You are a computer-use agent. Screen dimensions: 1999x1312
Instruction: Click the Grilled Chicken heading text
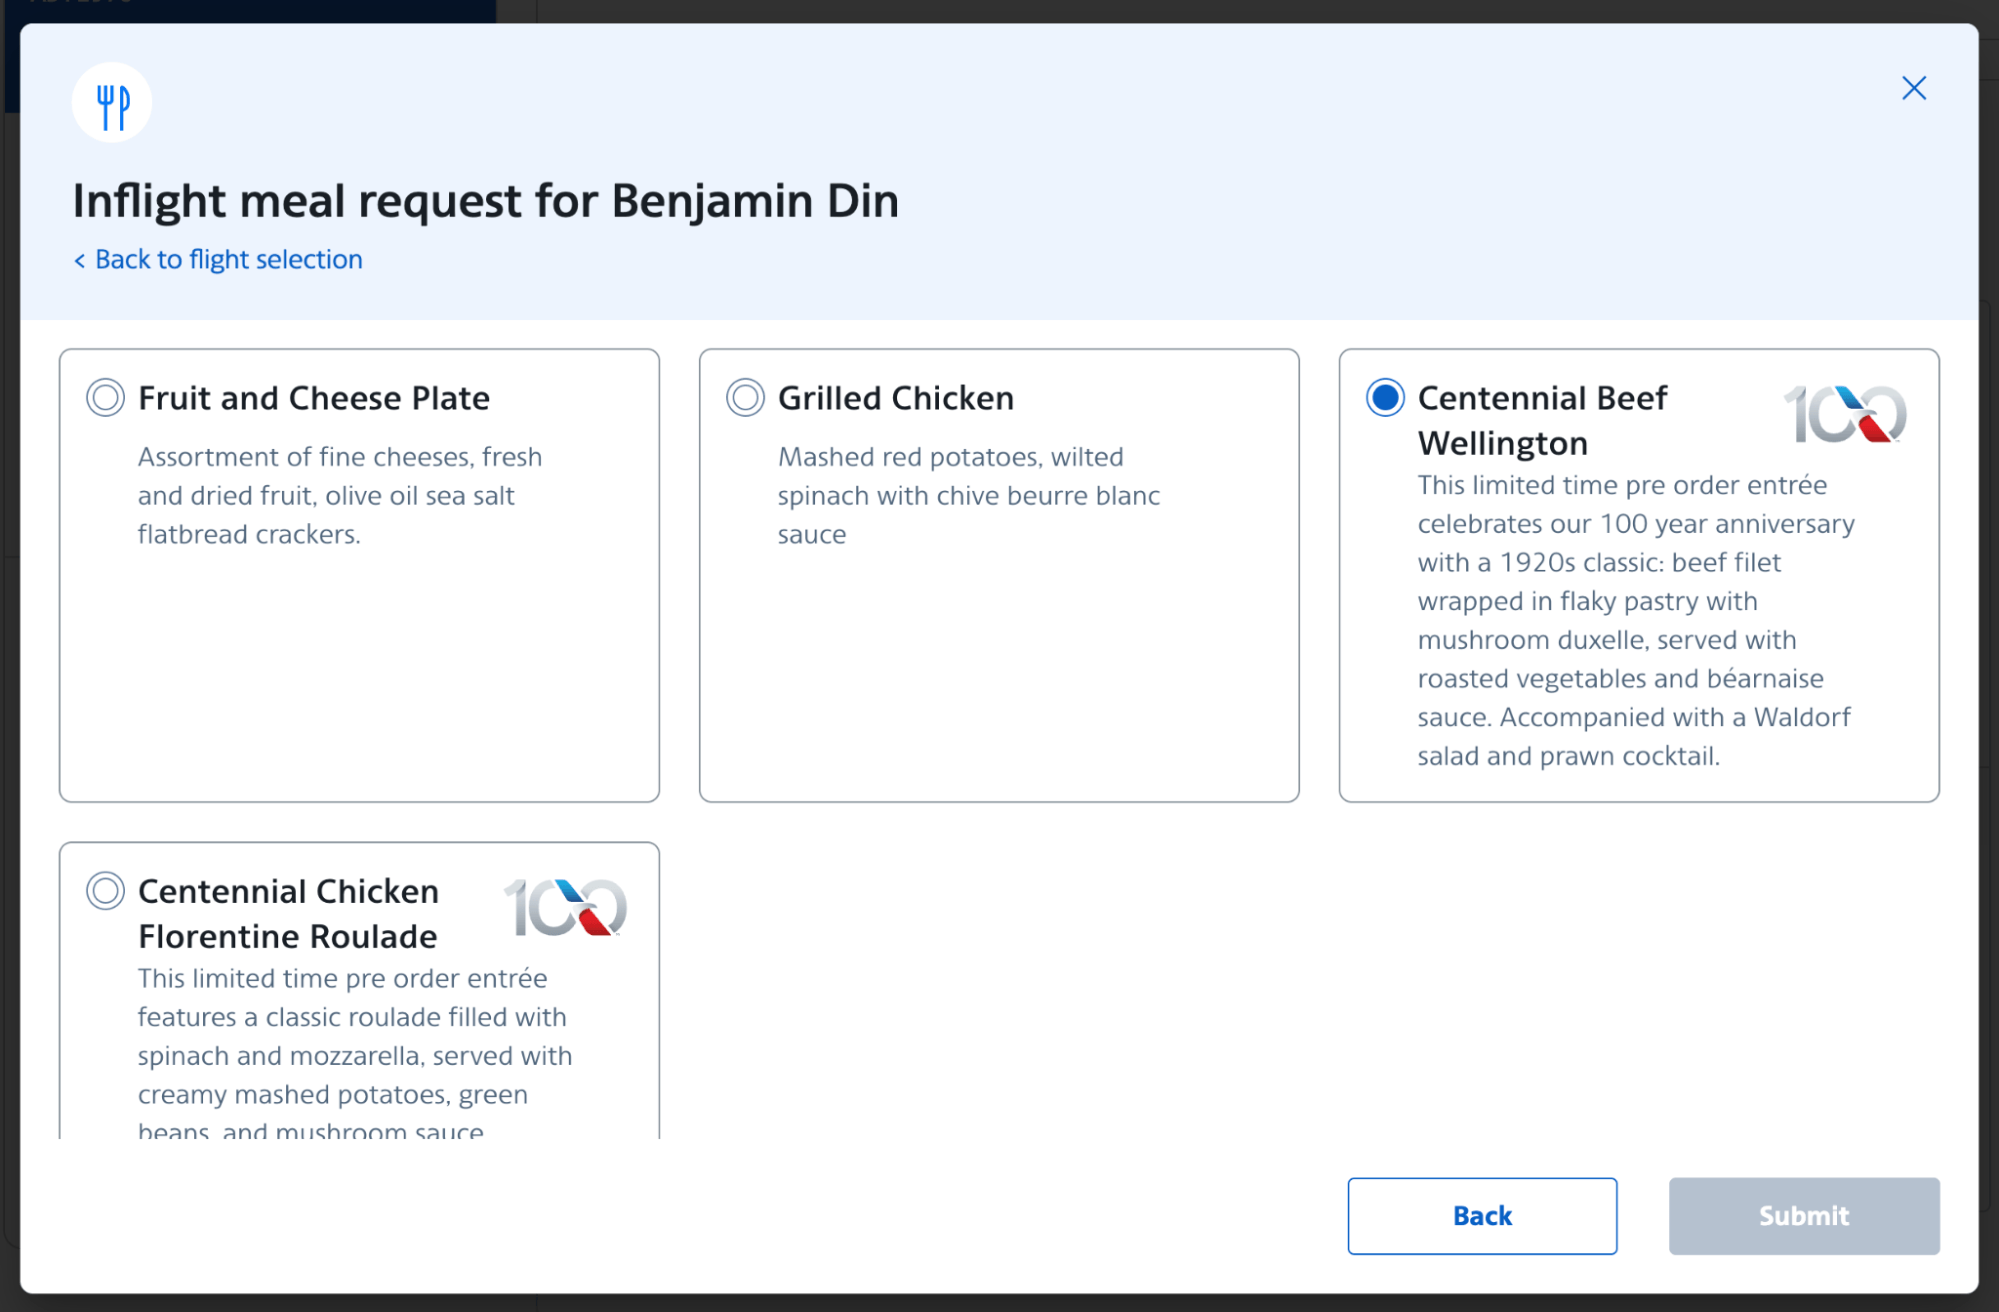(x=895, y=397)
